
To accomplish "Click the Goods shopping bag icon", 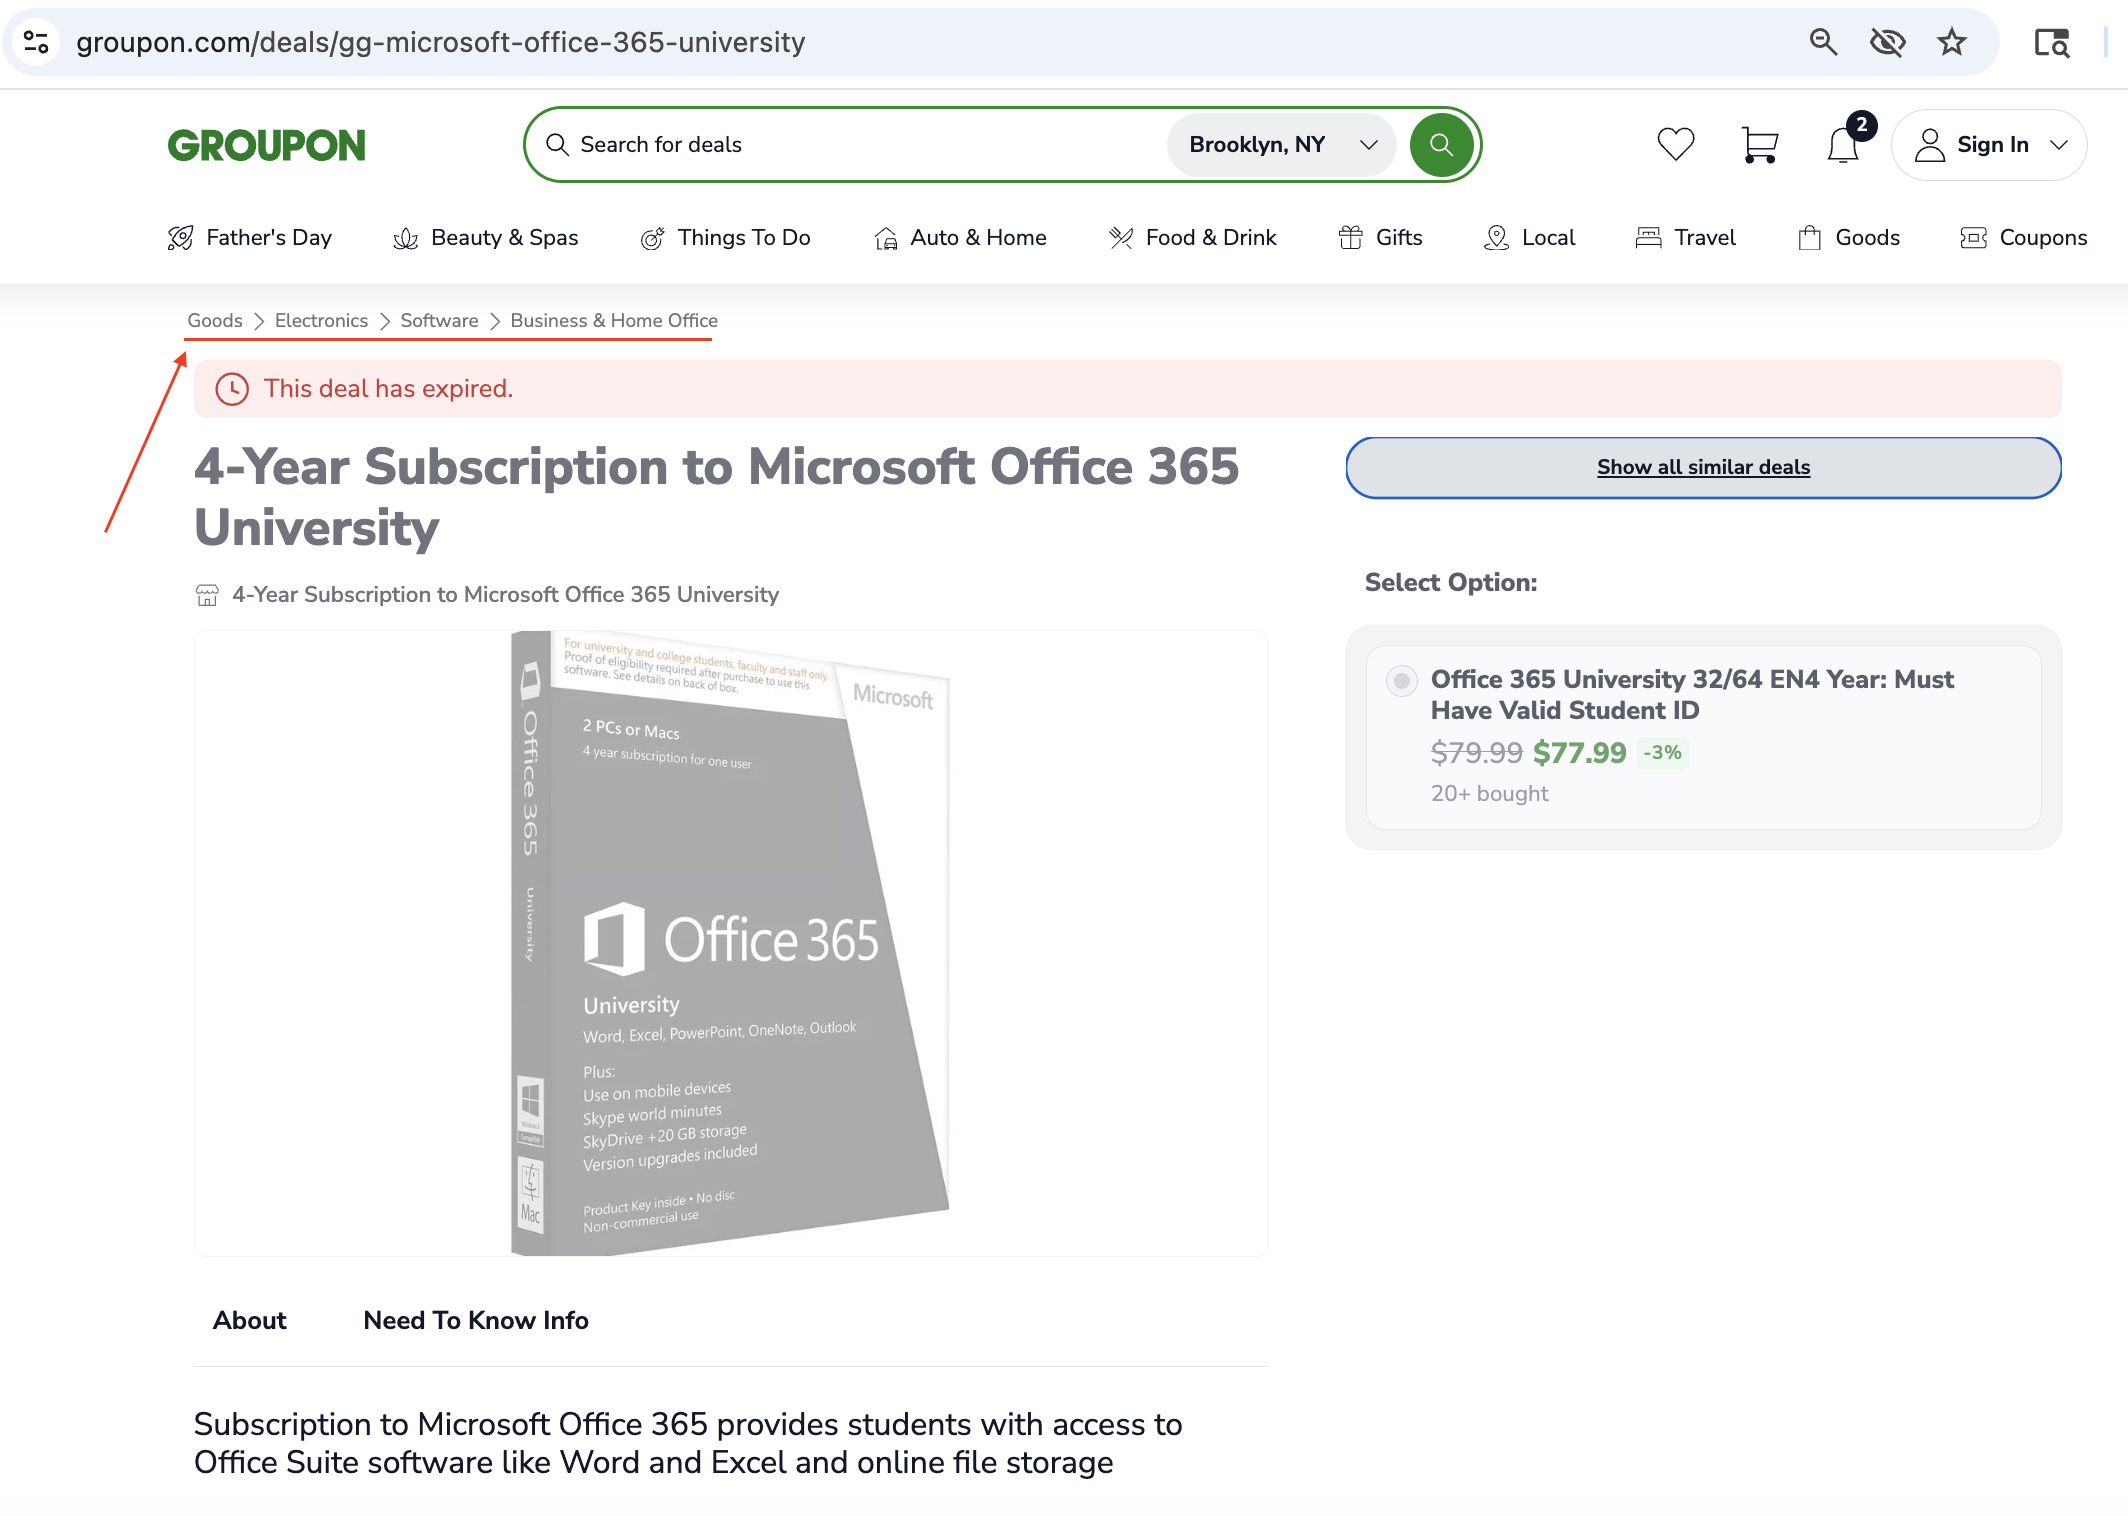I will coord(1809,238).
